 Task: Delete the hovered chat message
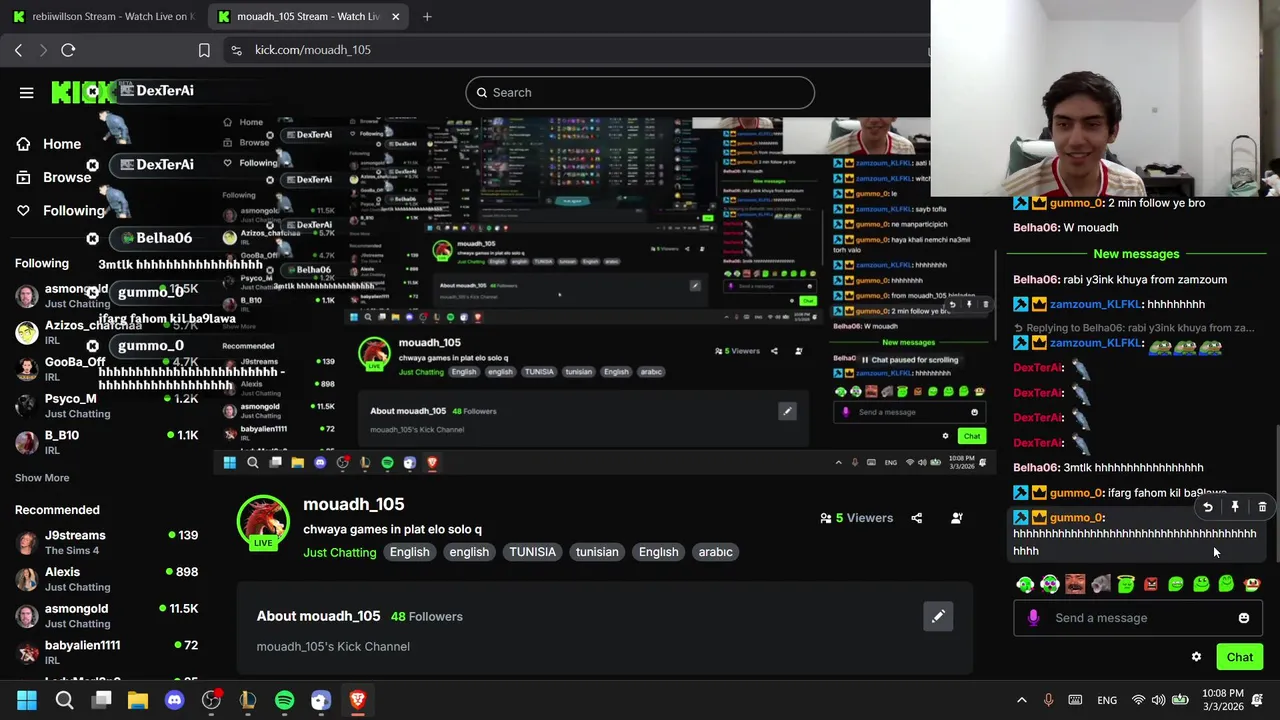point(1262,508)
